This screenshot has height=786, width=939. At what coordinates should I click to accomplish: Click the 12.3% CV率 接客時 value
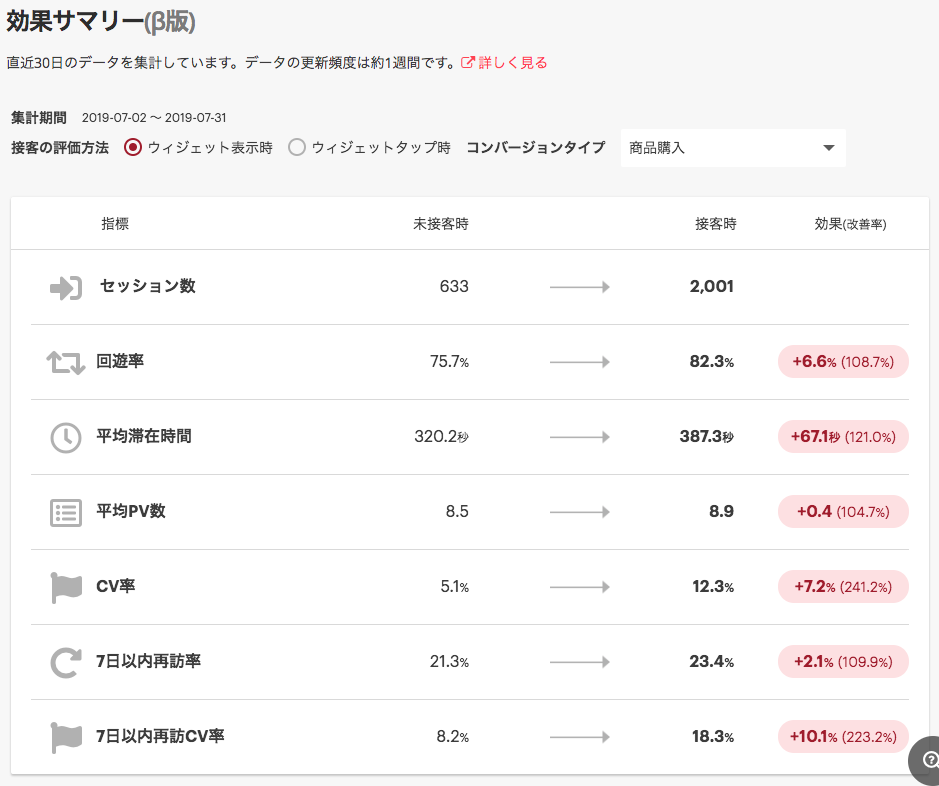713,587
